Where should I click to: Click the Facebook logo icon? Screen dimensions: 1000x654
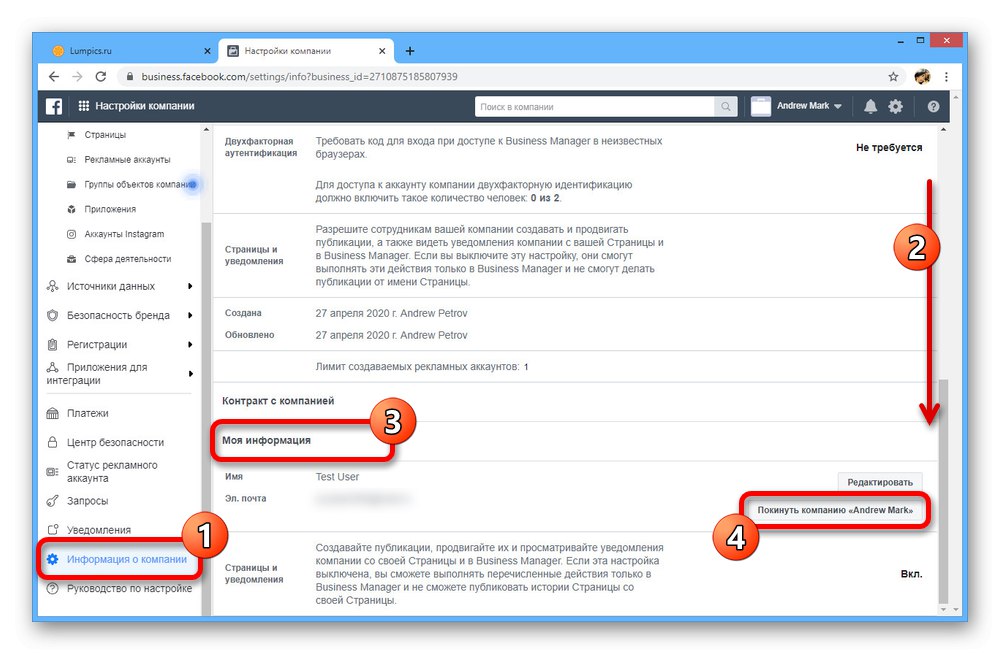54,107
